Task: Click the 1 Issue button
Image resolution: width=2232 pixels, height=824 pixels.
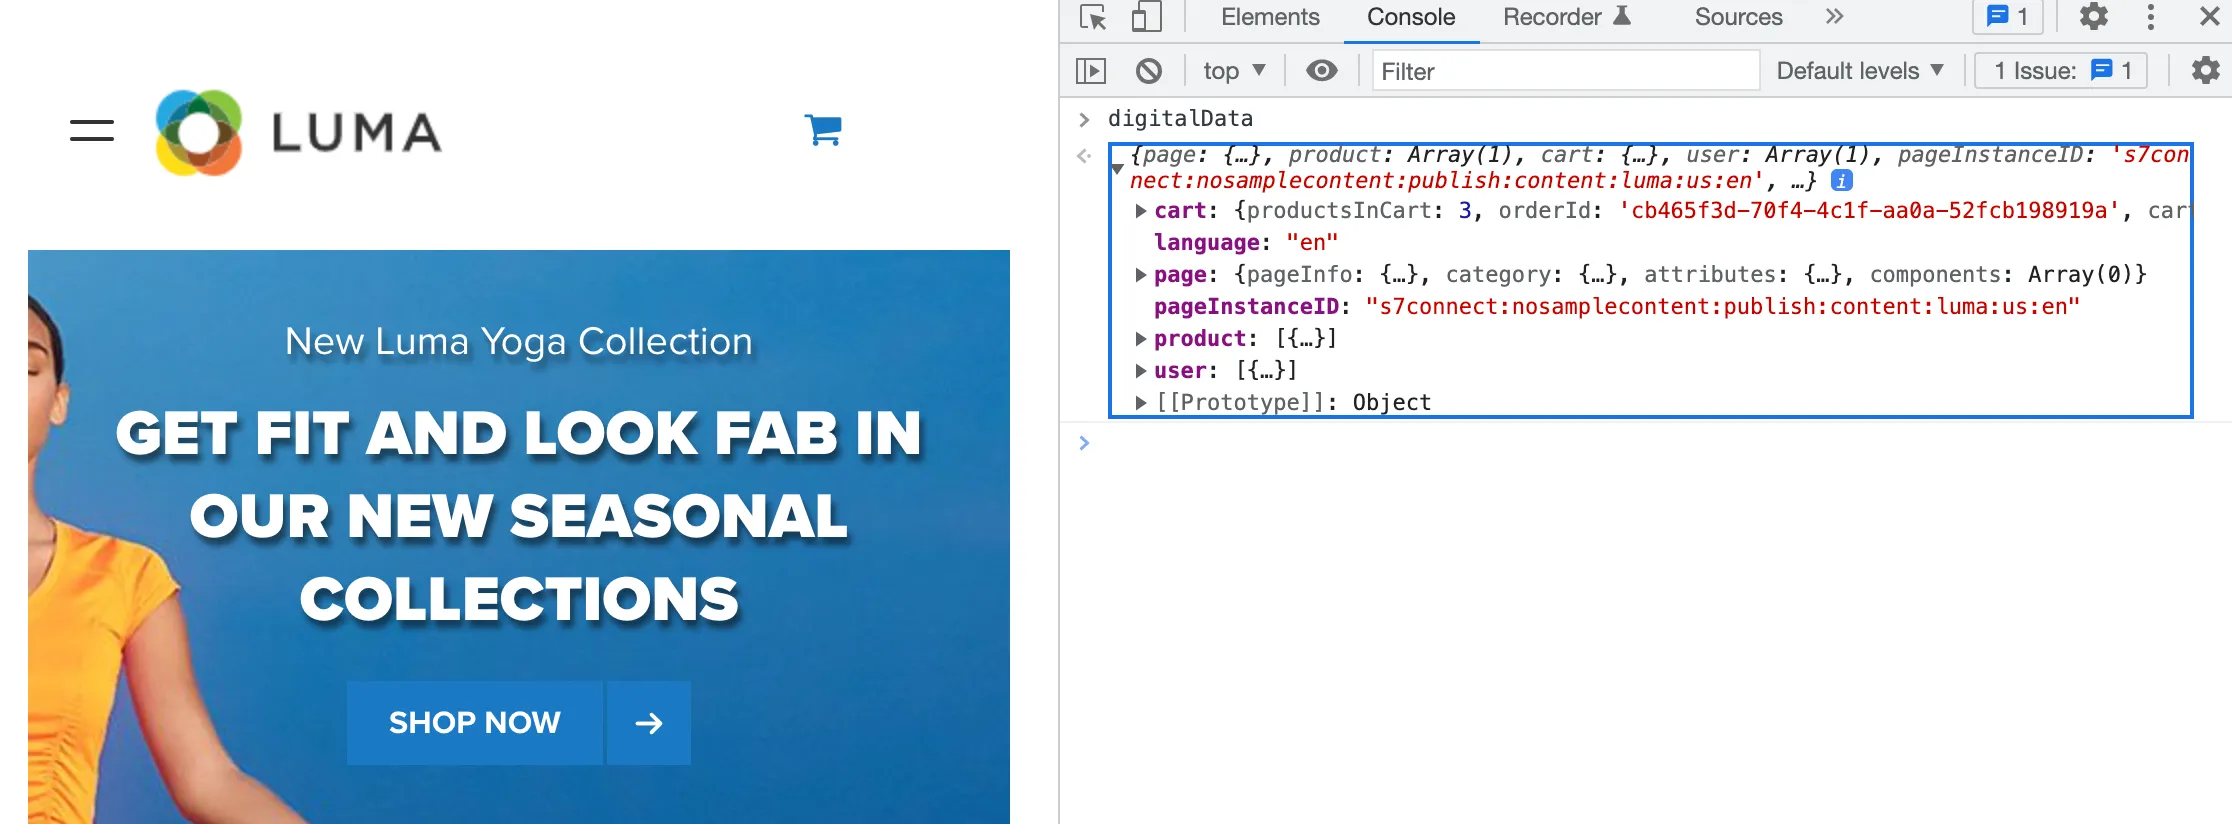Action: coord(2061,71)
